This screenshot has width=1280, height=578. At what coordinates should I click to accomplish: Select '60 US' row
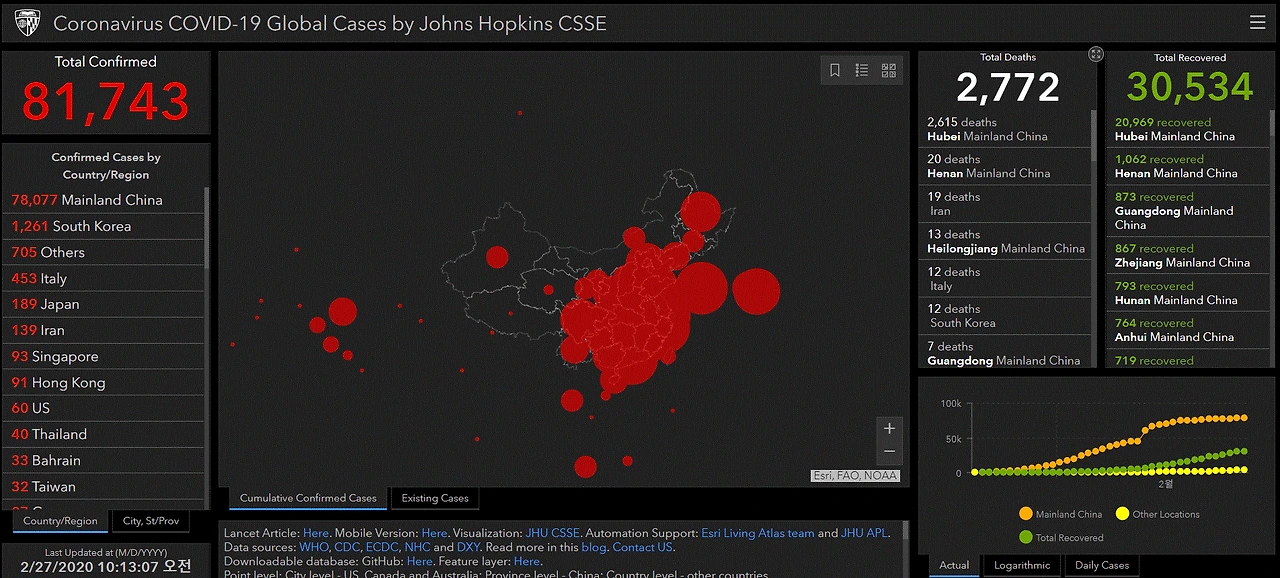pos(104,408)
